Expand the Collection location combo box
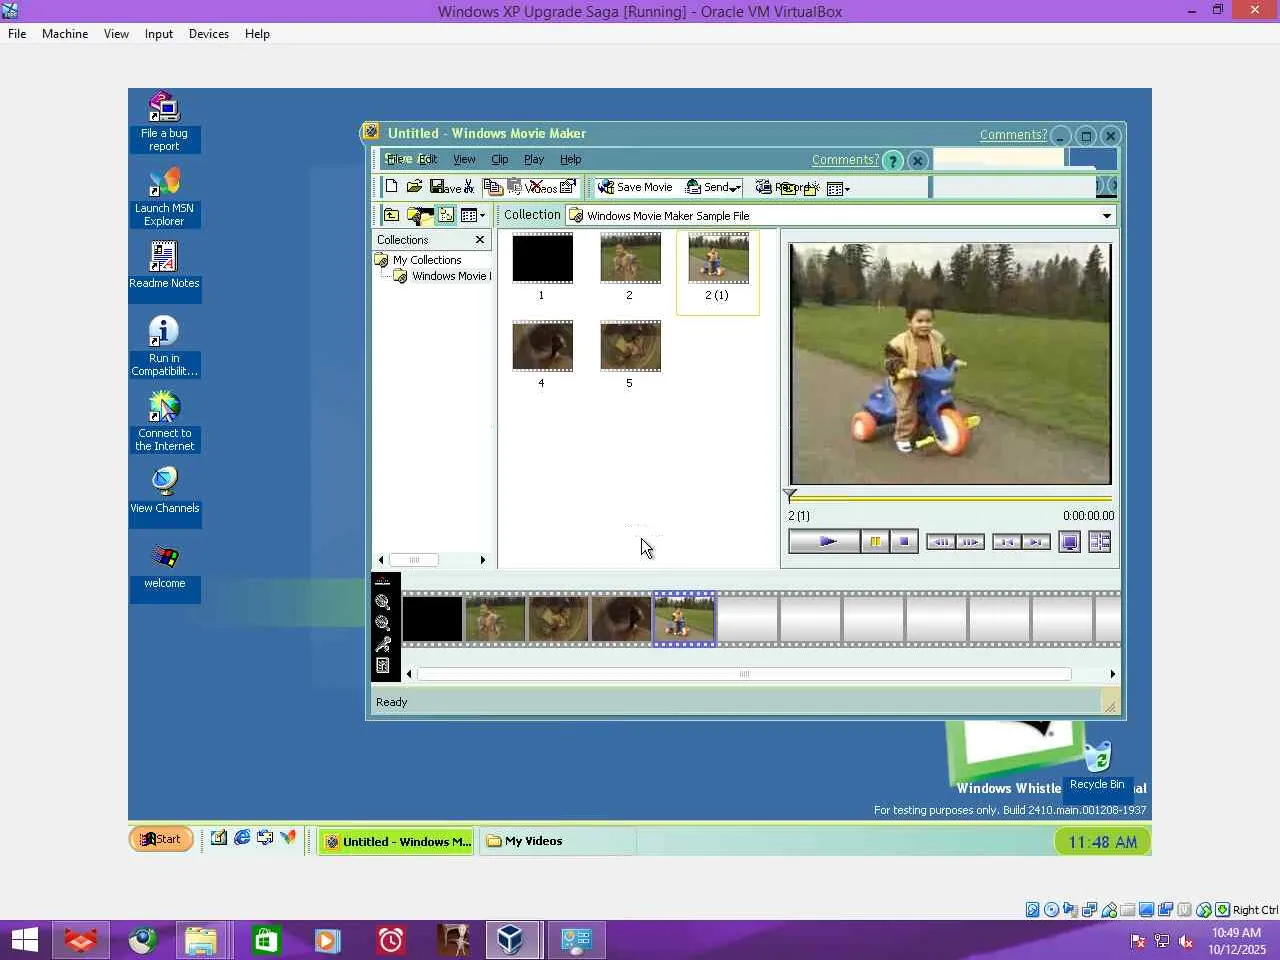This screenshot has width=1280, height=960. (x=1106, y=216)
